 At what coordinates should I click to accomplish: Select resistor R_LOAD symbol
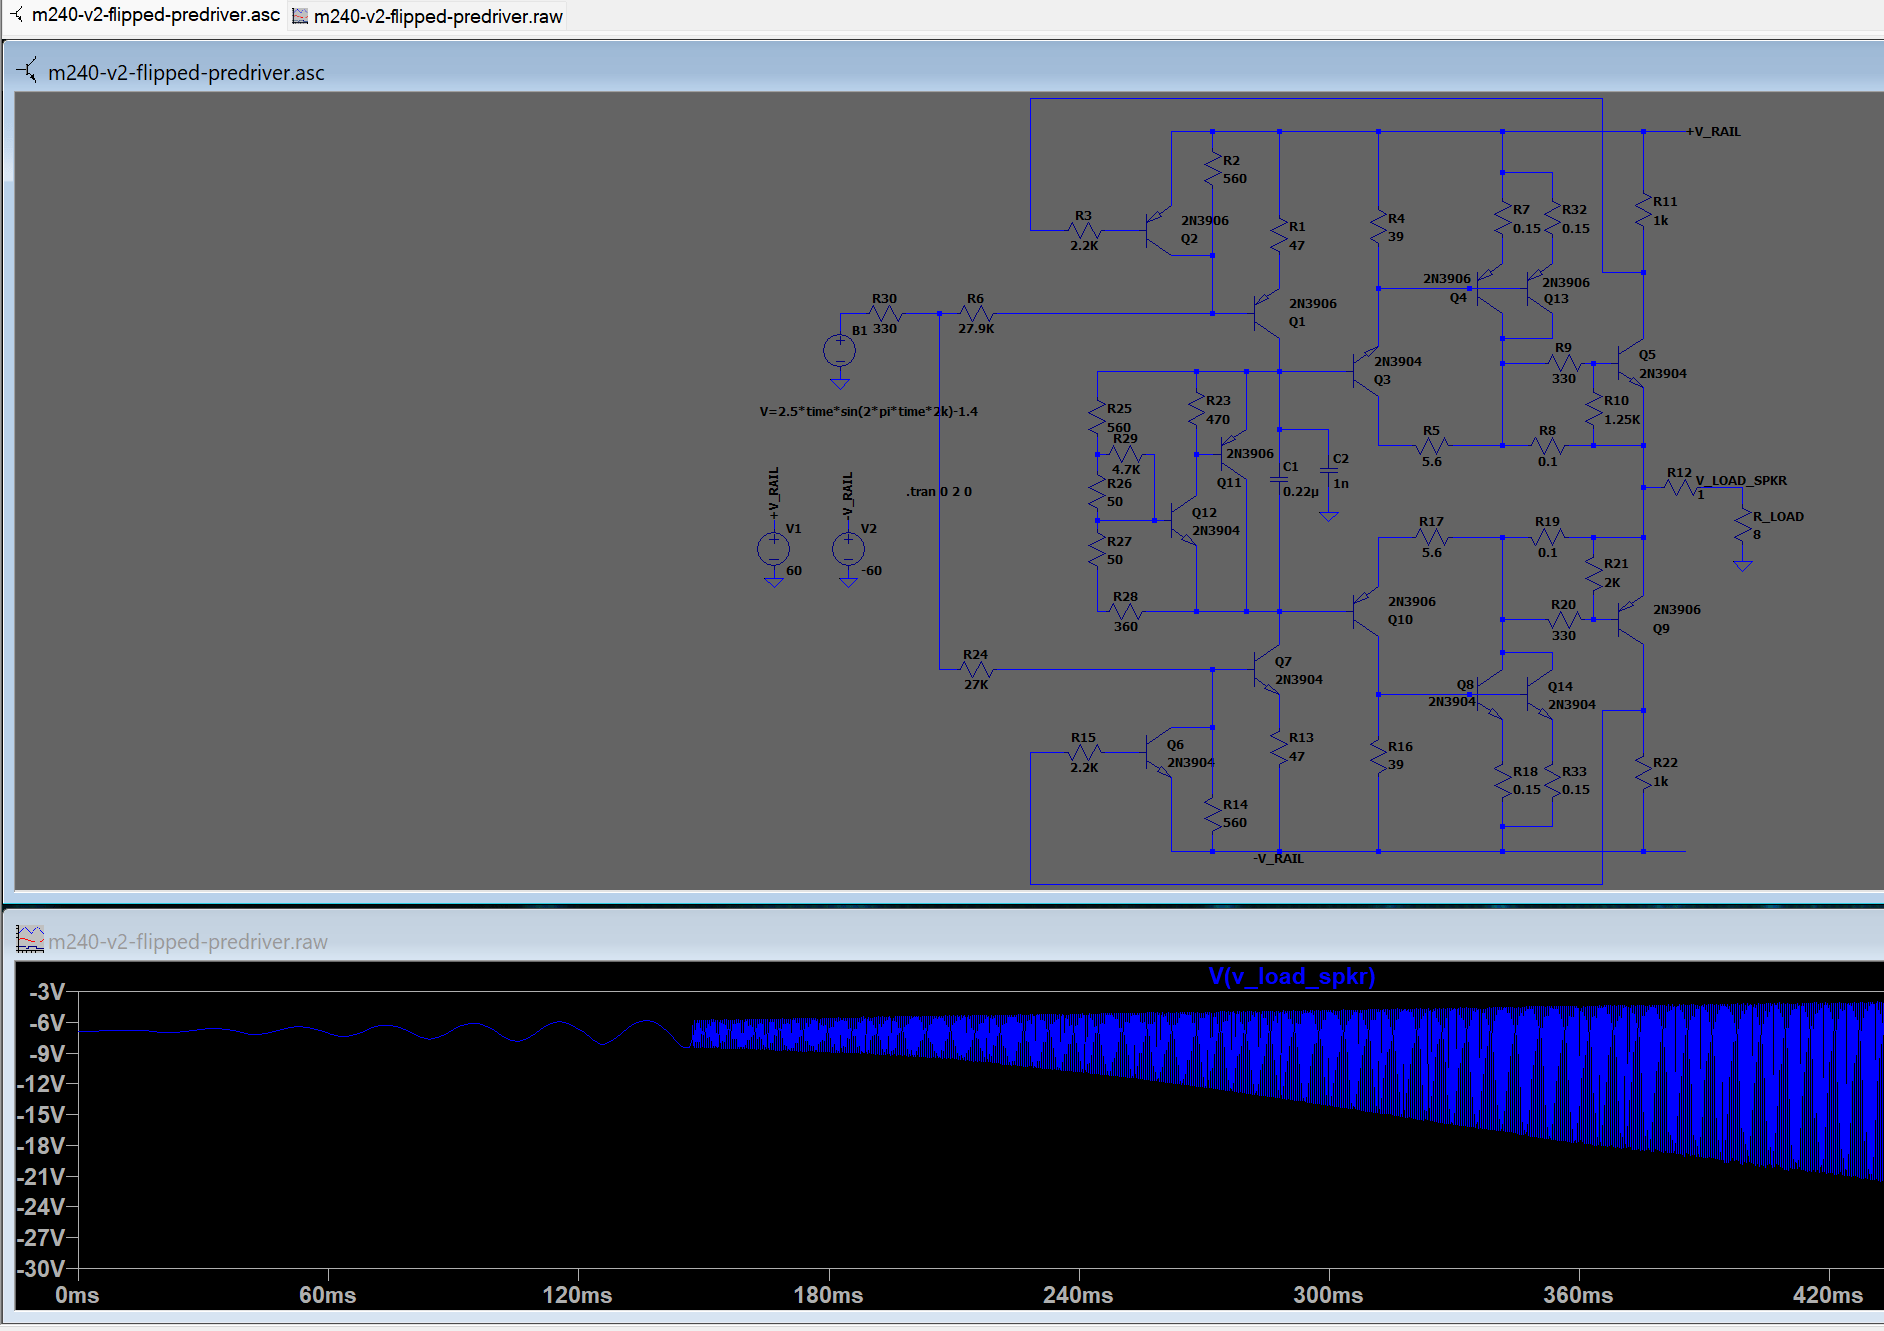coord(1743,527)
